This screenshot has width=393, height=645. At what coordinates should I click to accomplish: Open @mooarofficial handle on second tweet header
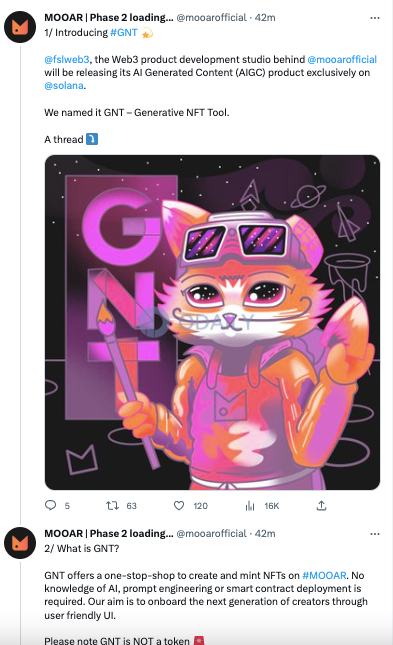[x=212, y=534]
